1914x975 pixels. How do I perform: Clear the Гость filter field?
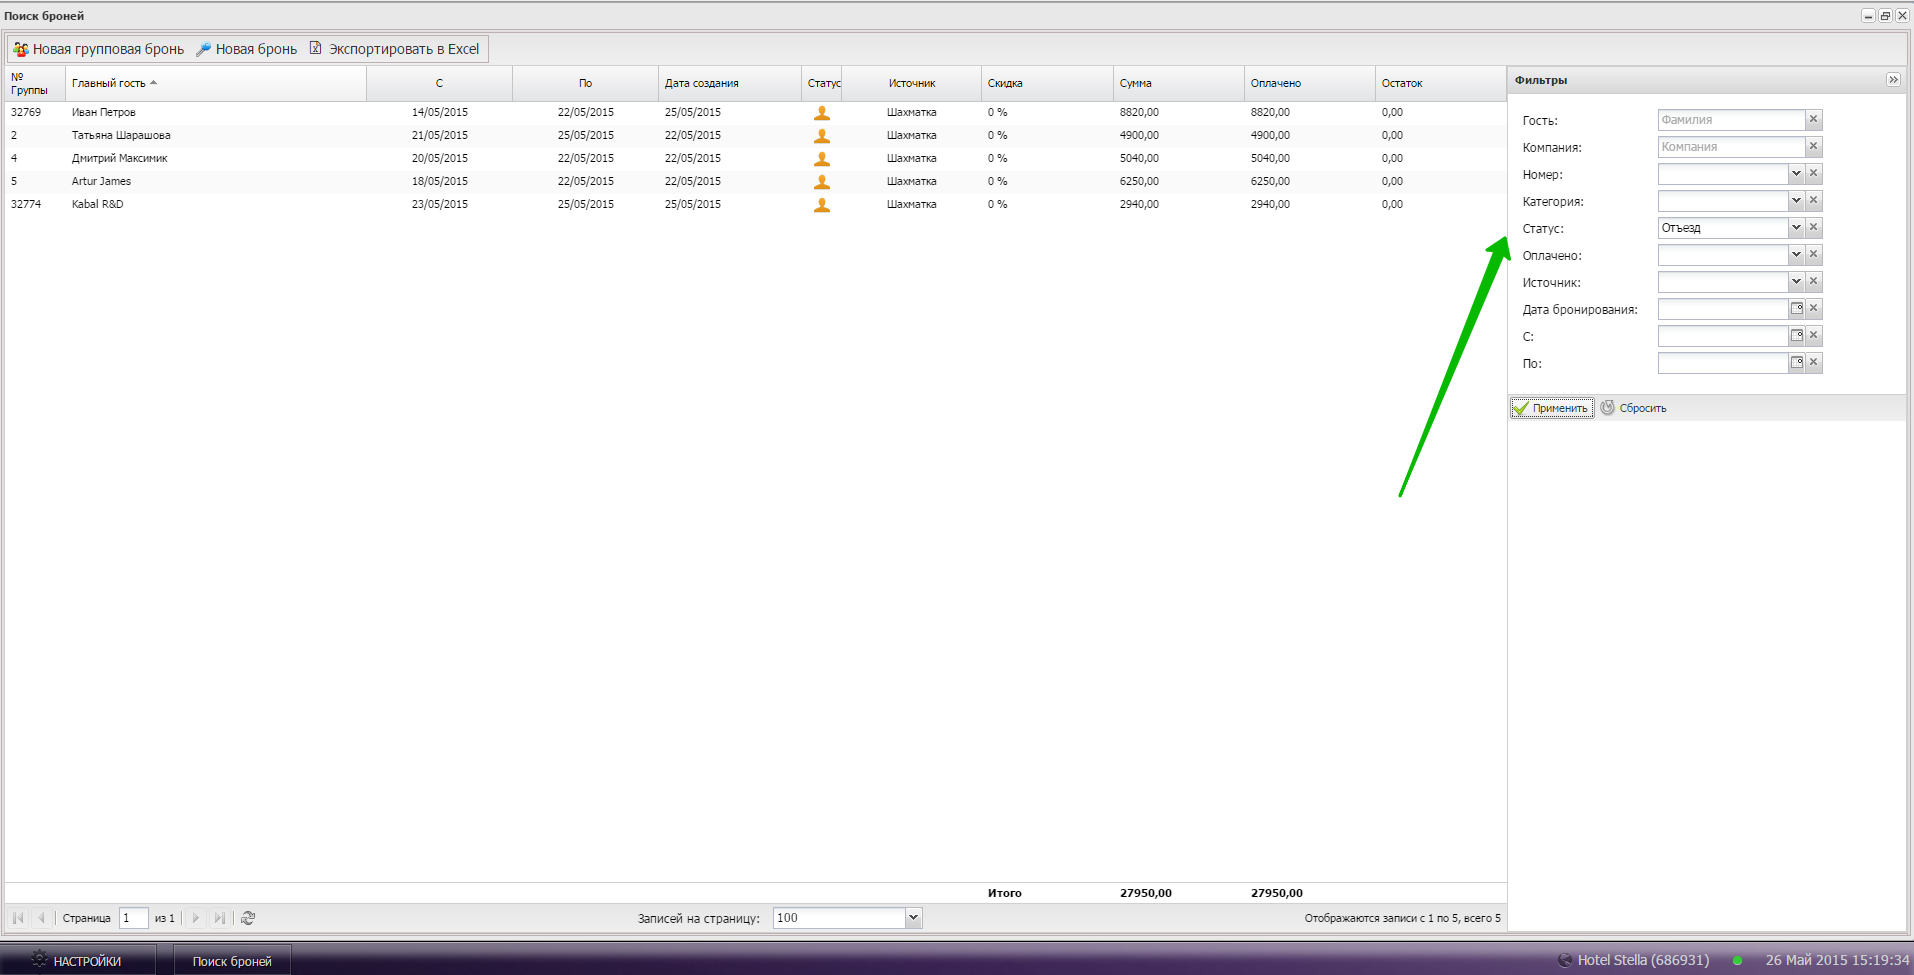[1814, 120]
